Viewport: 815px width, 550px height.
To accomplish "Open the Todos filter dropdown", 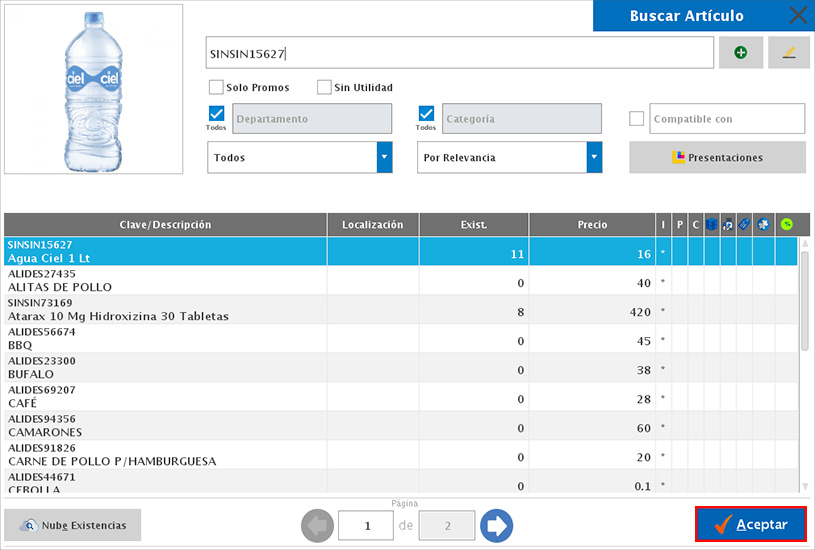I will click(384, 157).
